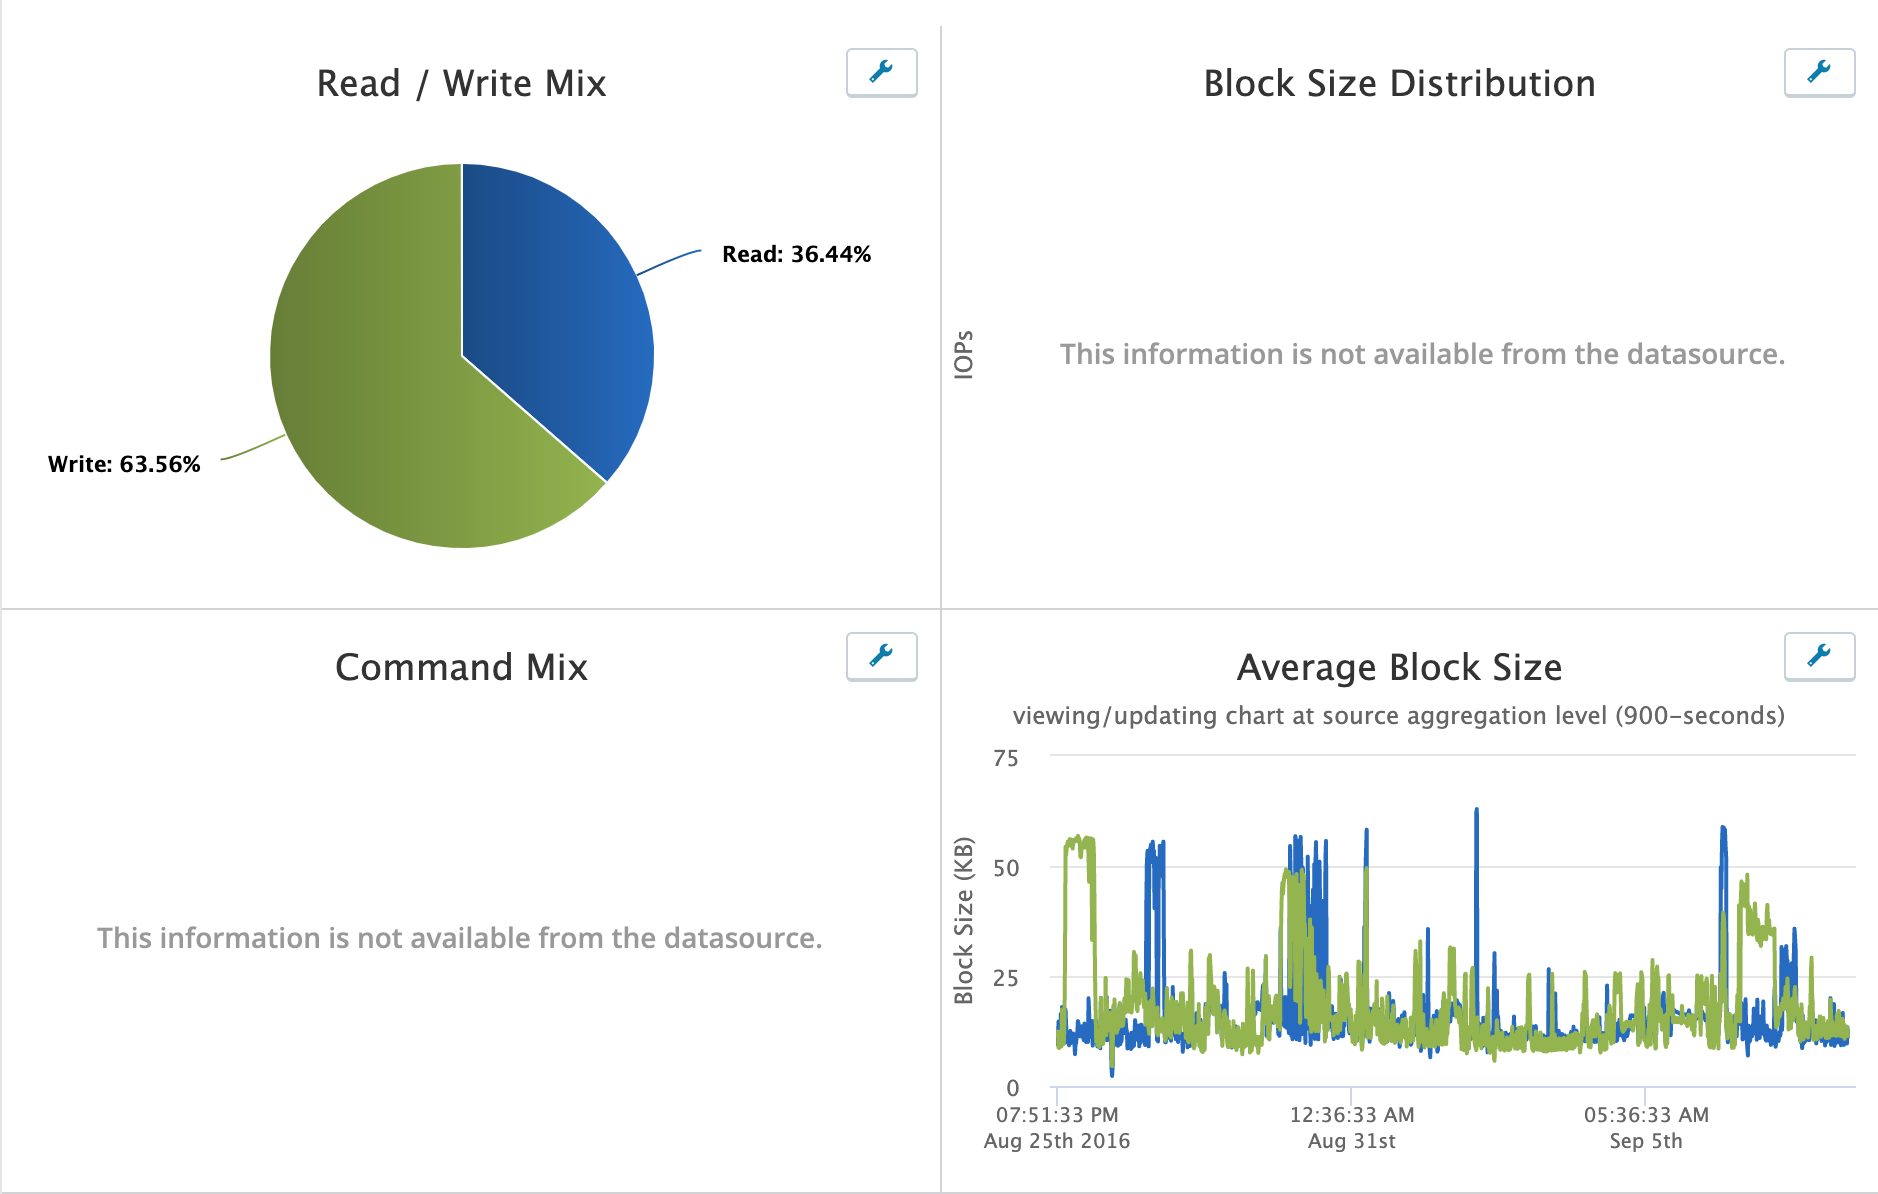Open the Command Mix wrench settings

pyautogui.click(x=881, y=656)
